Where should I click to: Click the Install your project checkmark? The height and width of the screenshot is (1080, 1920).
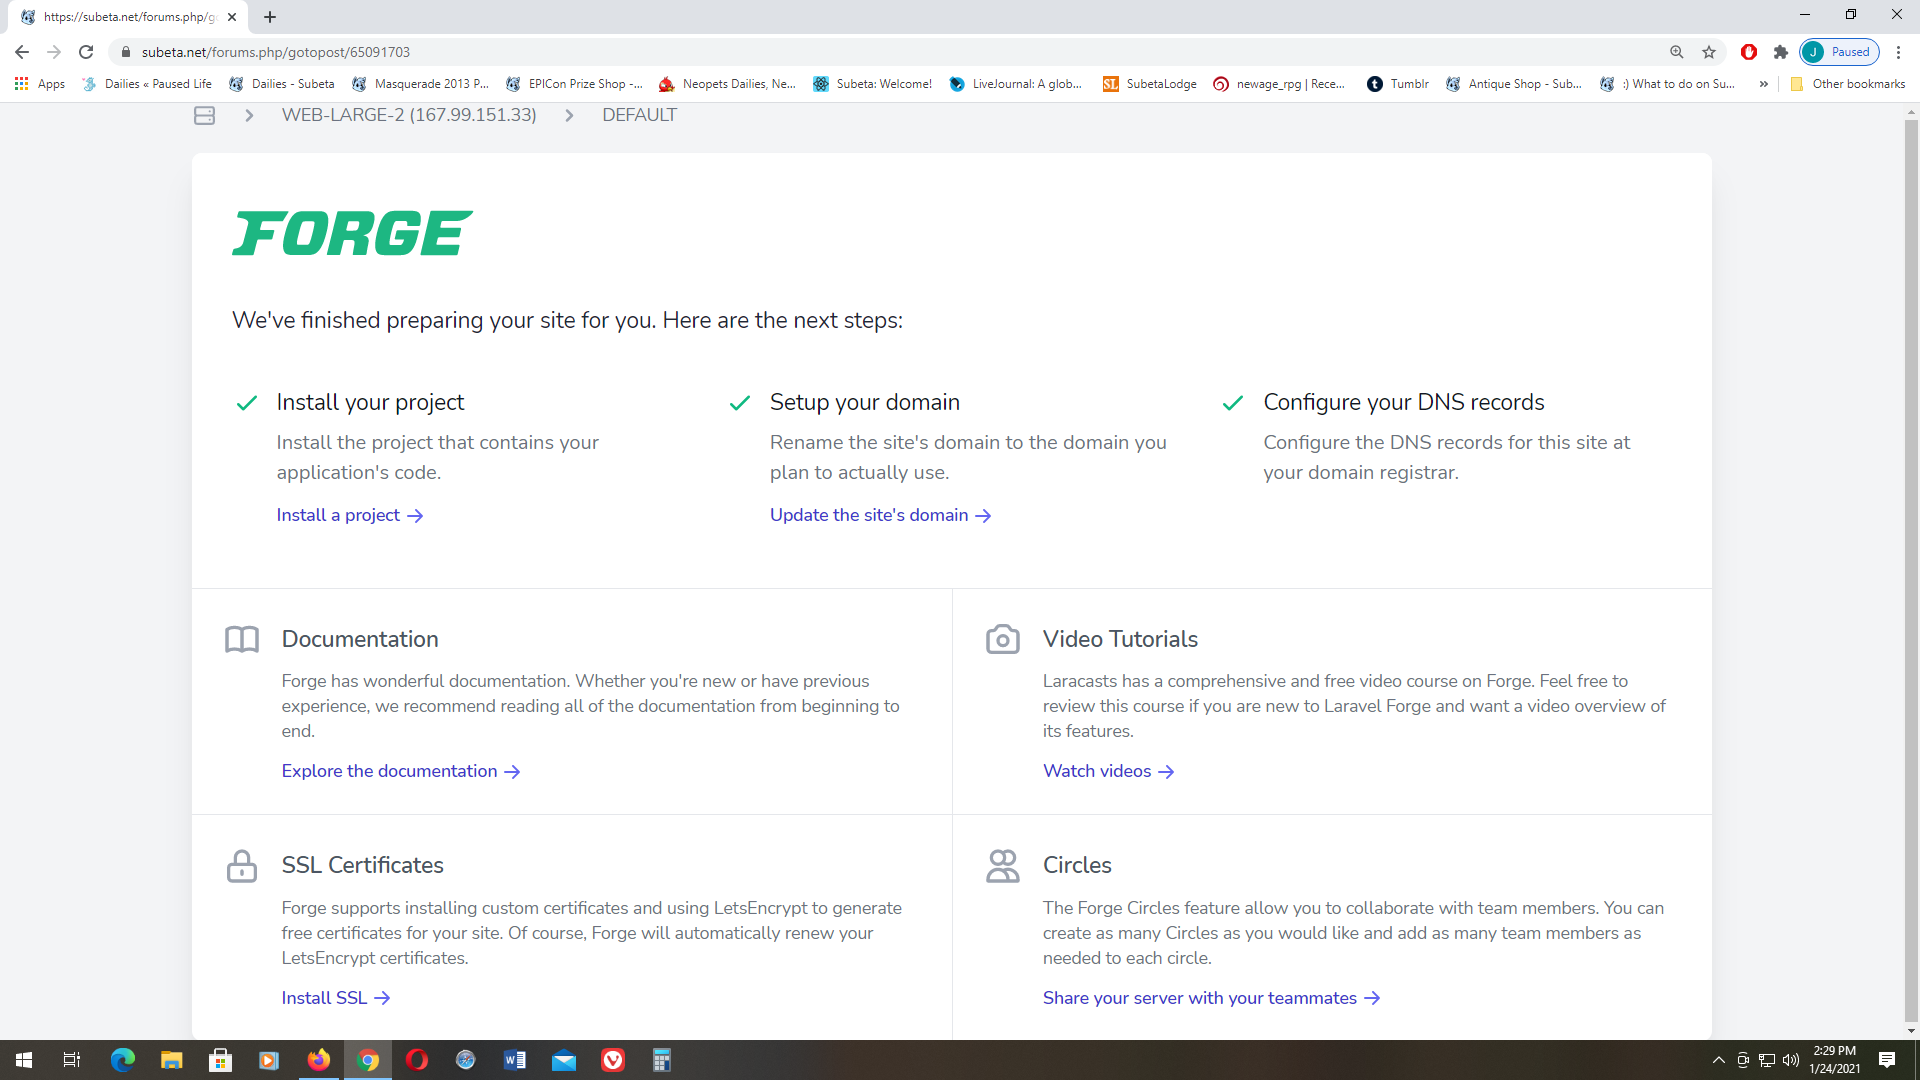pos(246,403)
